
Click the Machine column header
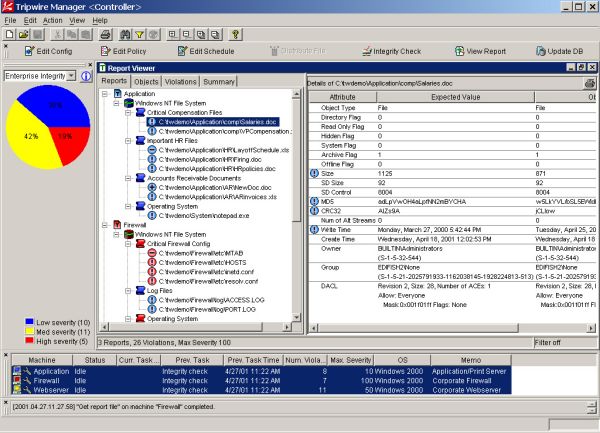click(42, 360)
